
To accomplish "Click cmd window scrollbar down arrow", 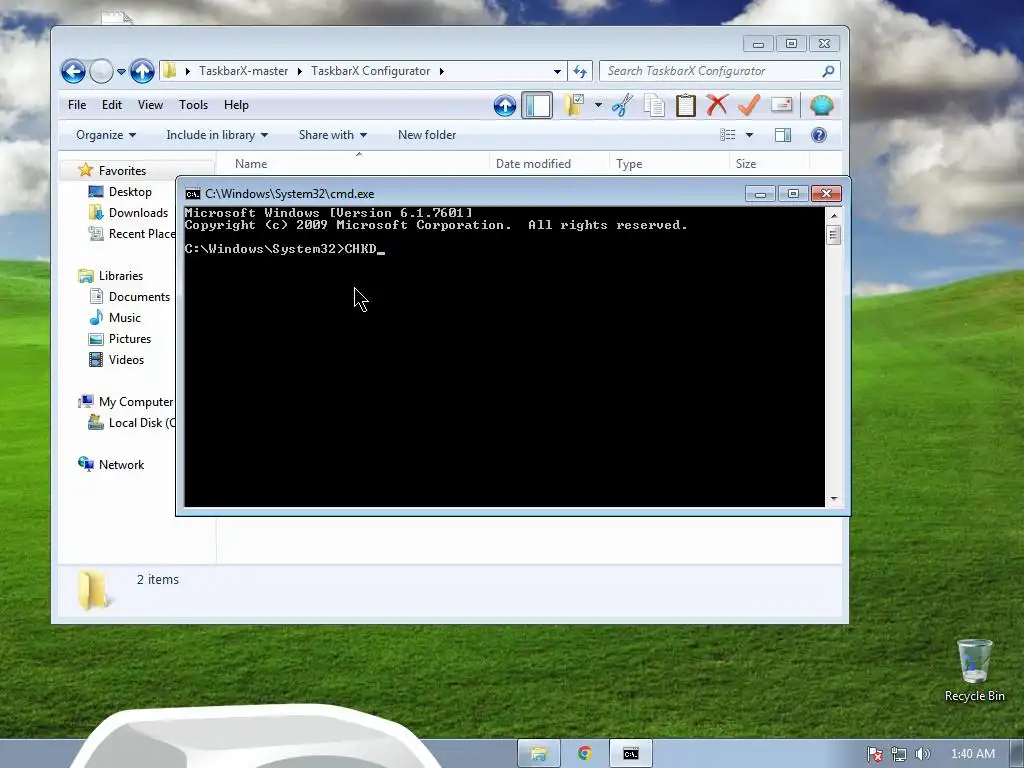I will [833, 499].
